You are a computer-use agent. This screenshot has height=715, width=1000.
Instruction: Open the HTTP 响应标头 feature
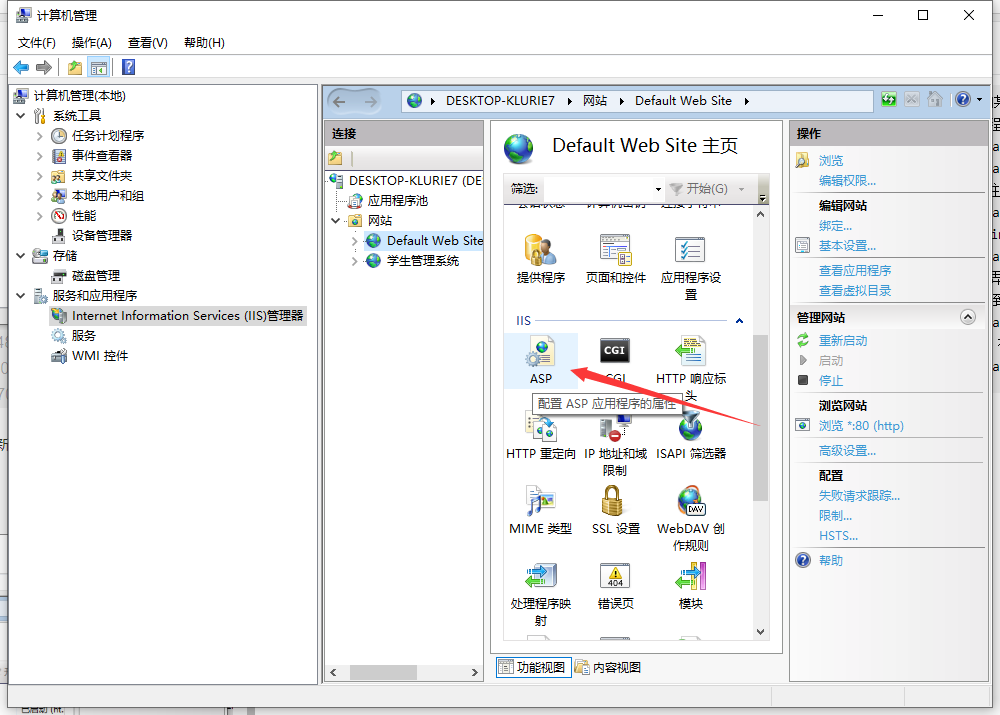click(690, 351)
